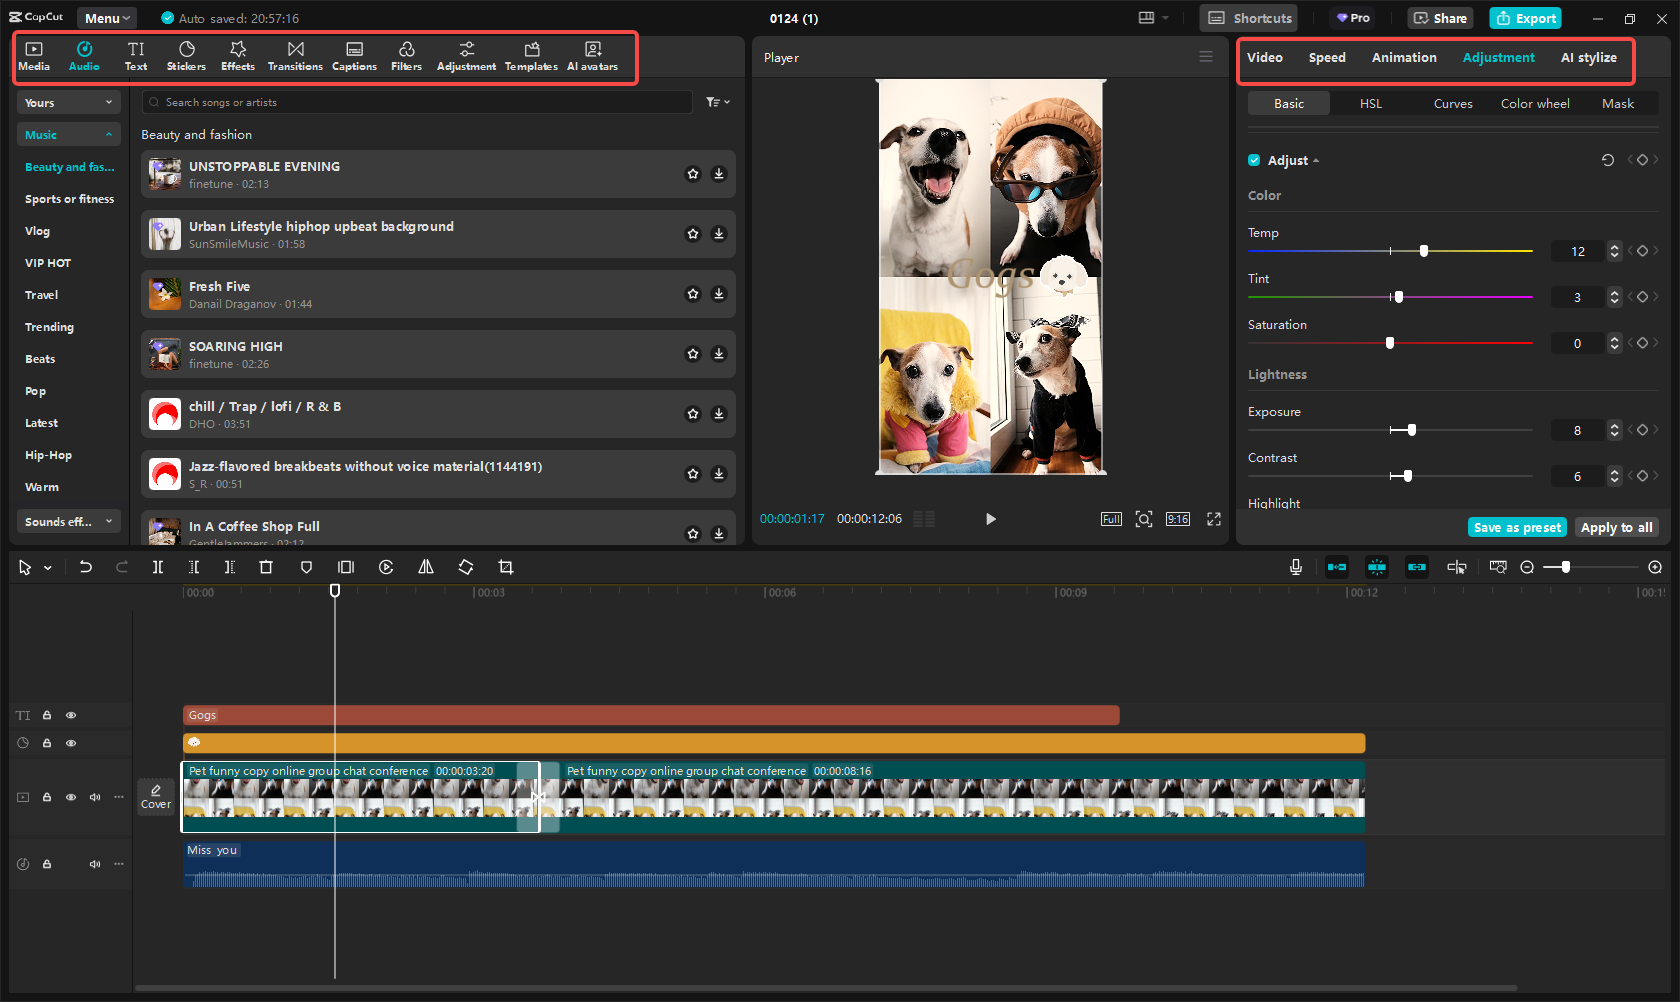Open the Menu dropdown

(x=107, y=18)
